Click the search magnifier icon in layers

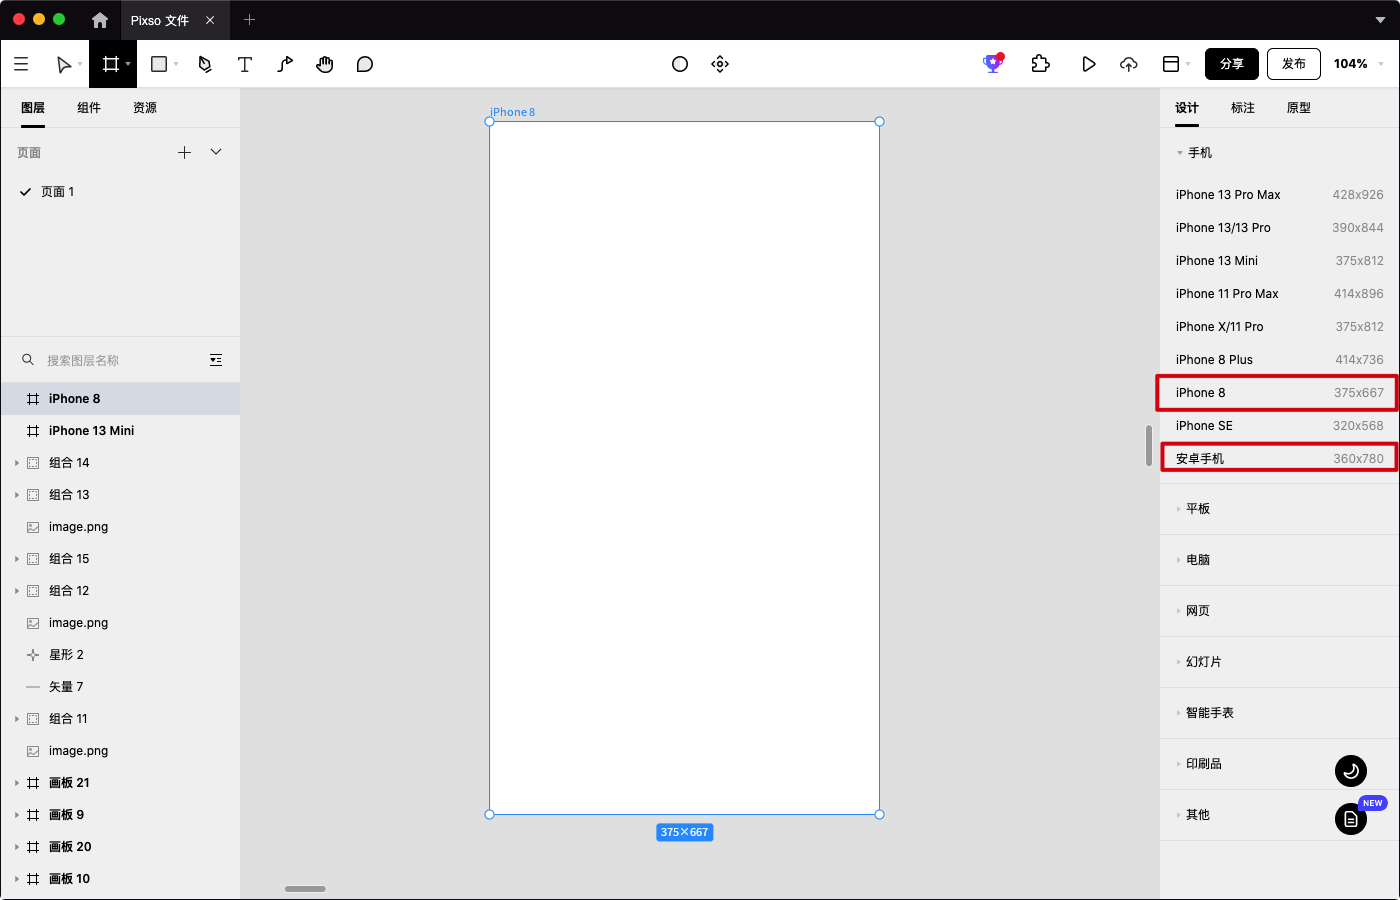click(x=28, y=360)
